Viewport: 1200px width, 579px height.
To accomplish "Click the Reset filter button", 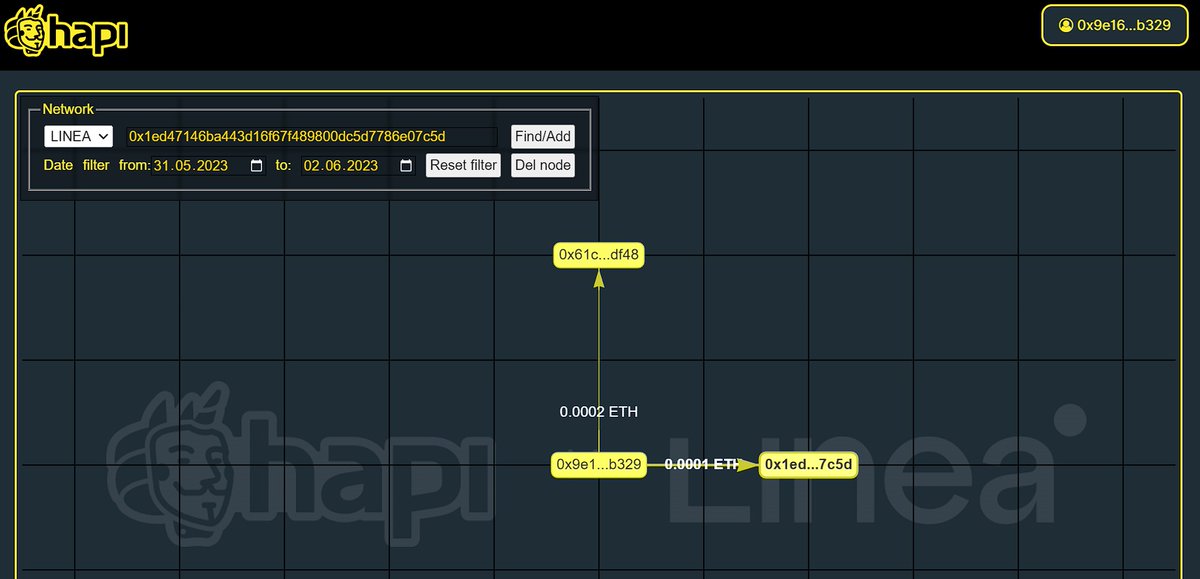I will (x=464, y=165).
